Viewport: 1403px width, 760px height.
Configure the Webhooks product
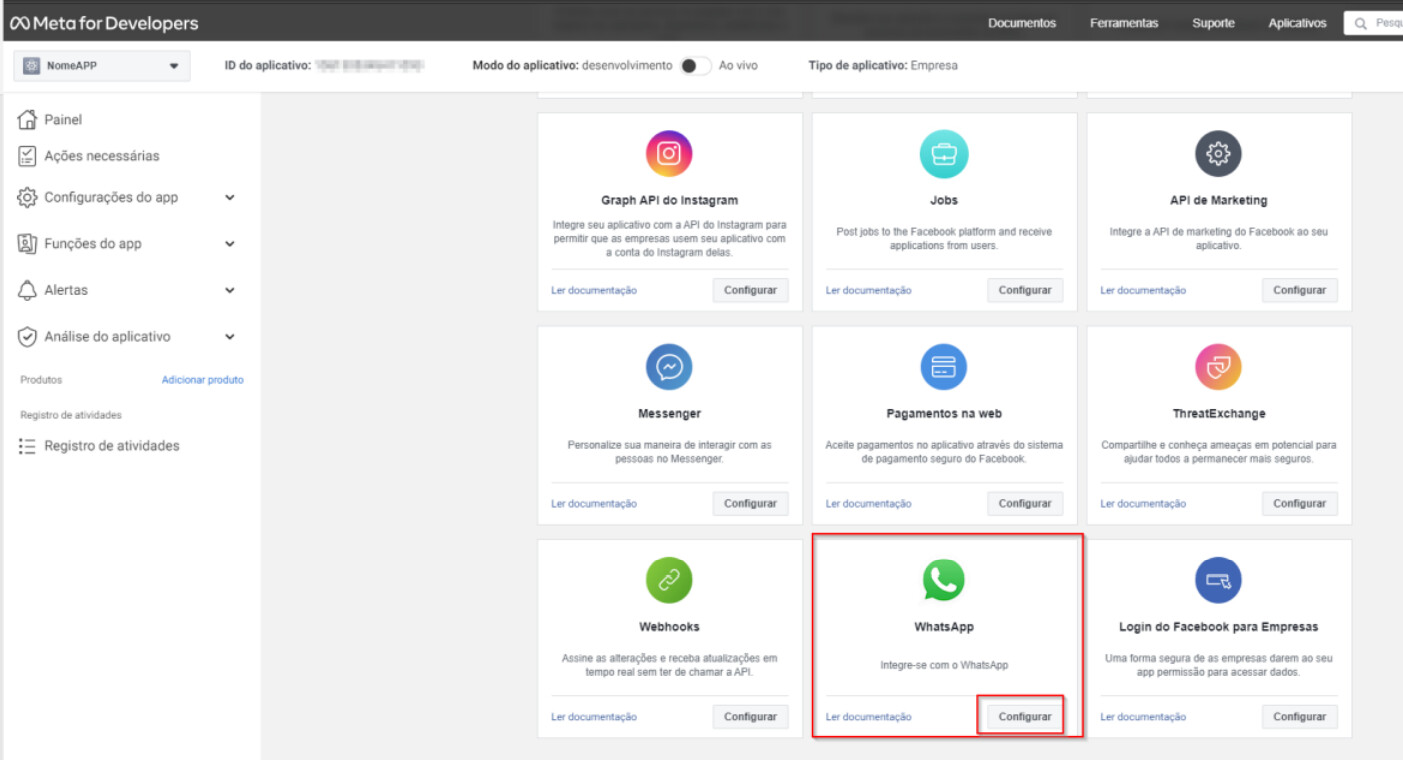pos(750,717)
